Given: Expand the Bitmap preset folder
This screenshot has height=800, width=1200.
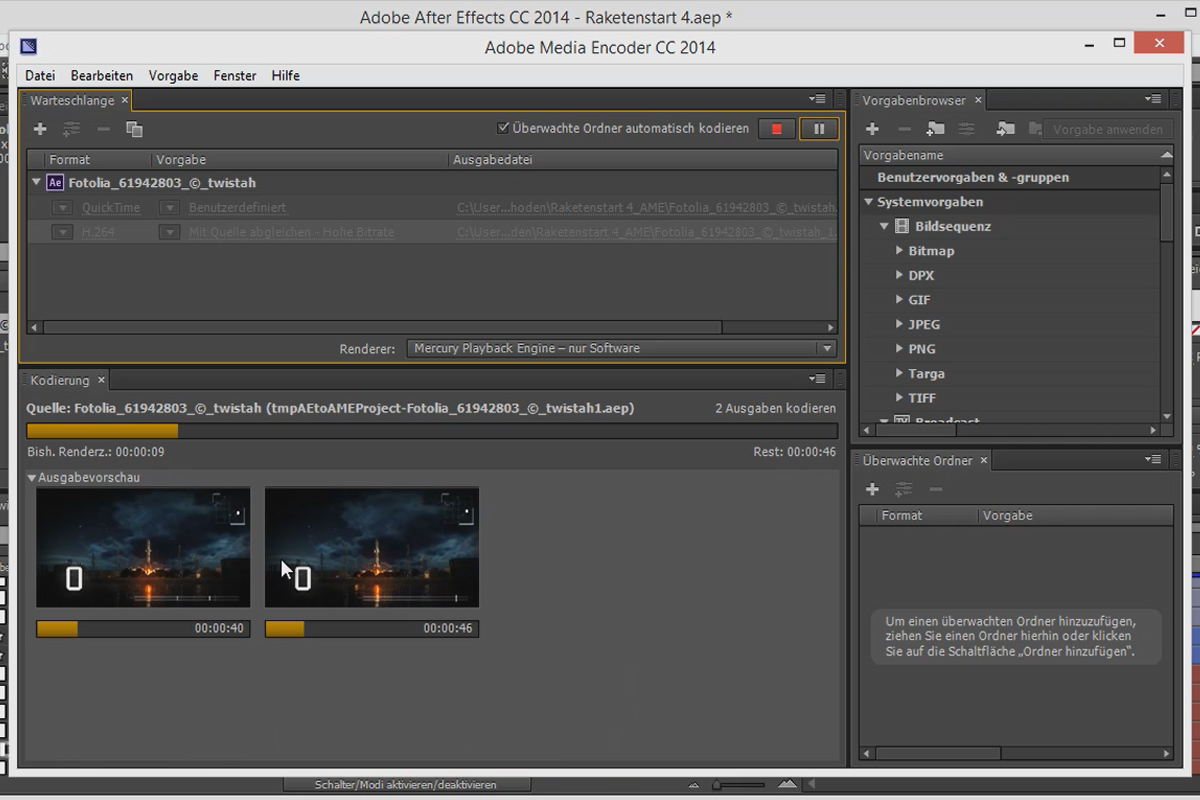Looking at the screenshot, I should [x=900, y=251].
